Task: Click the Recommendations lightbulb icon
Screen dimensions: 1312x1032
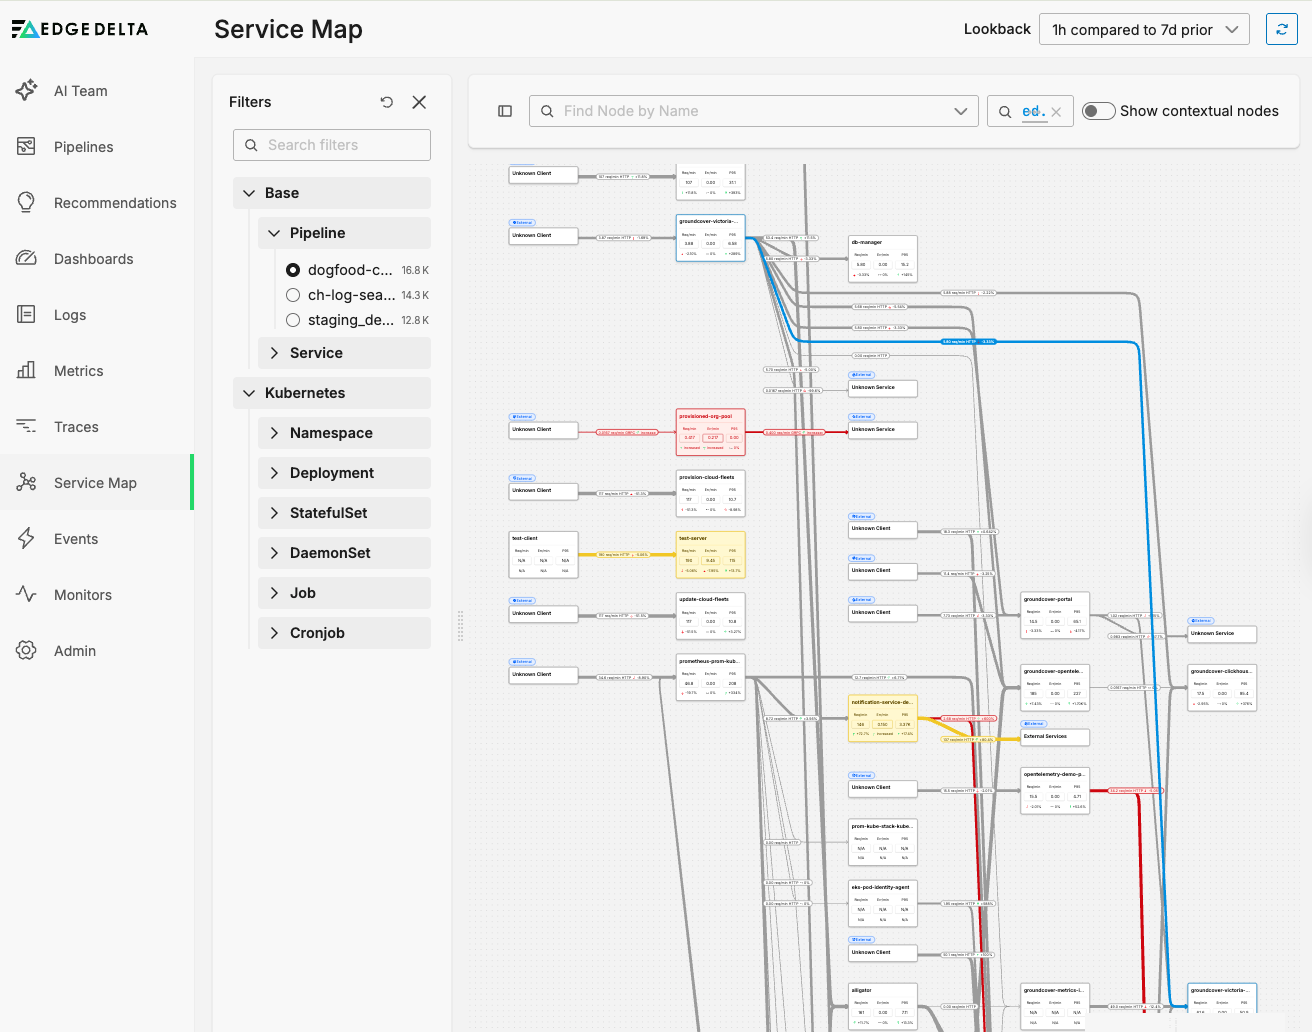Action: coord(26,202)
